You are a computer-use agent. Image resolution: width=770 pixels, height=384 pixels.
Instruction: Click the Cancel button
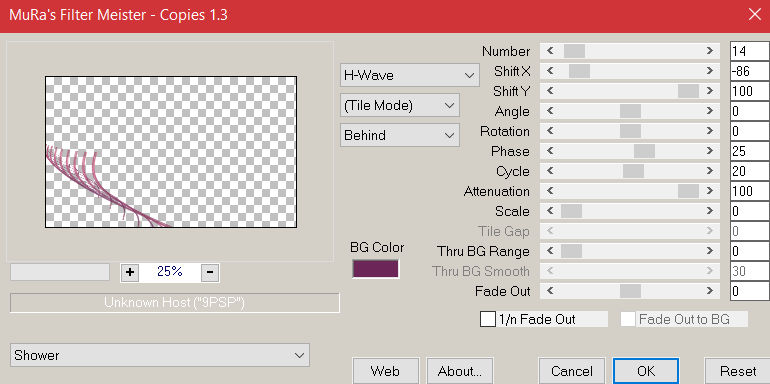pyautogui.click(x=572, y=371)
